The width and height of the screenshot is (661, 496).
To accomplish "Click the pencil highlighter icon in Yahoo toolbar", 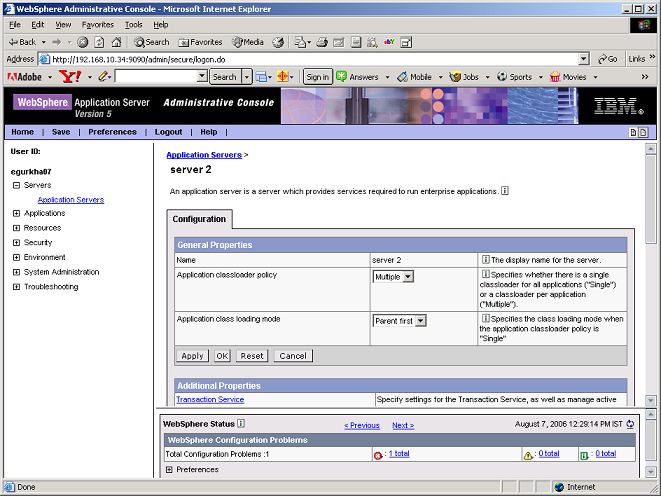I will click(103, 77).
